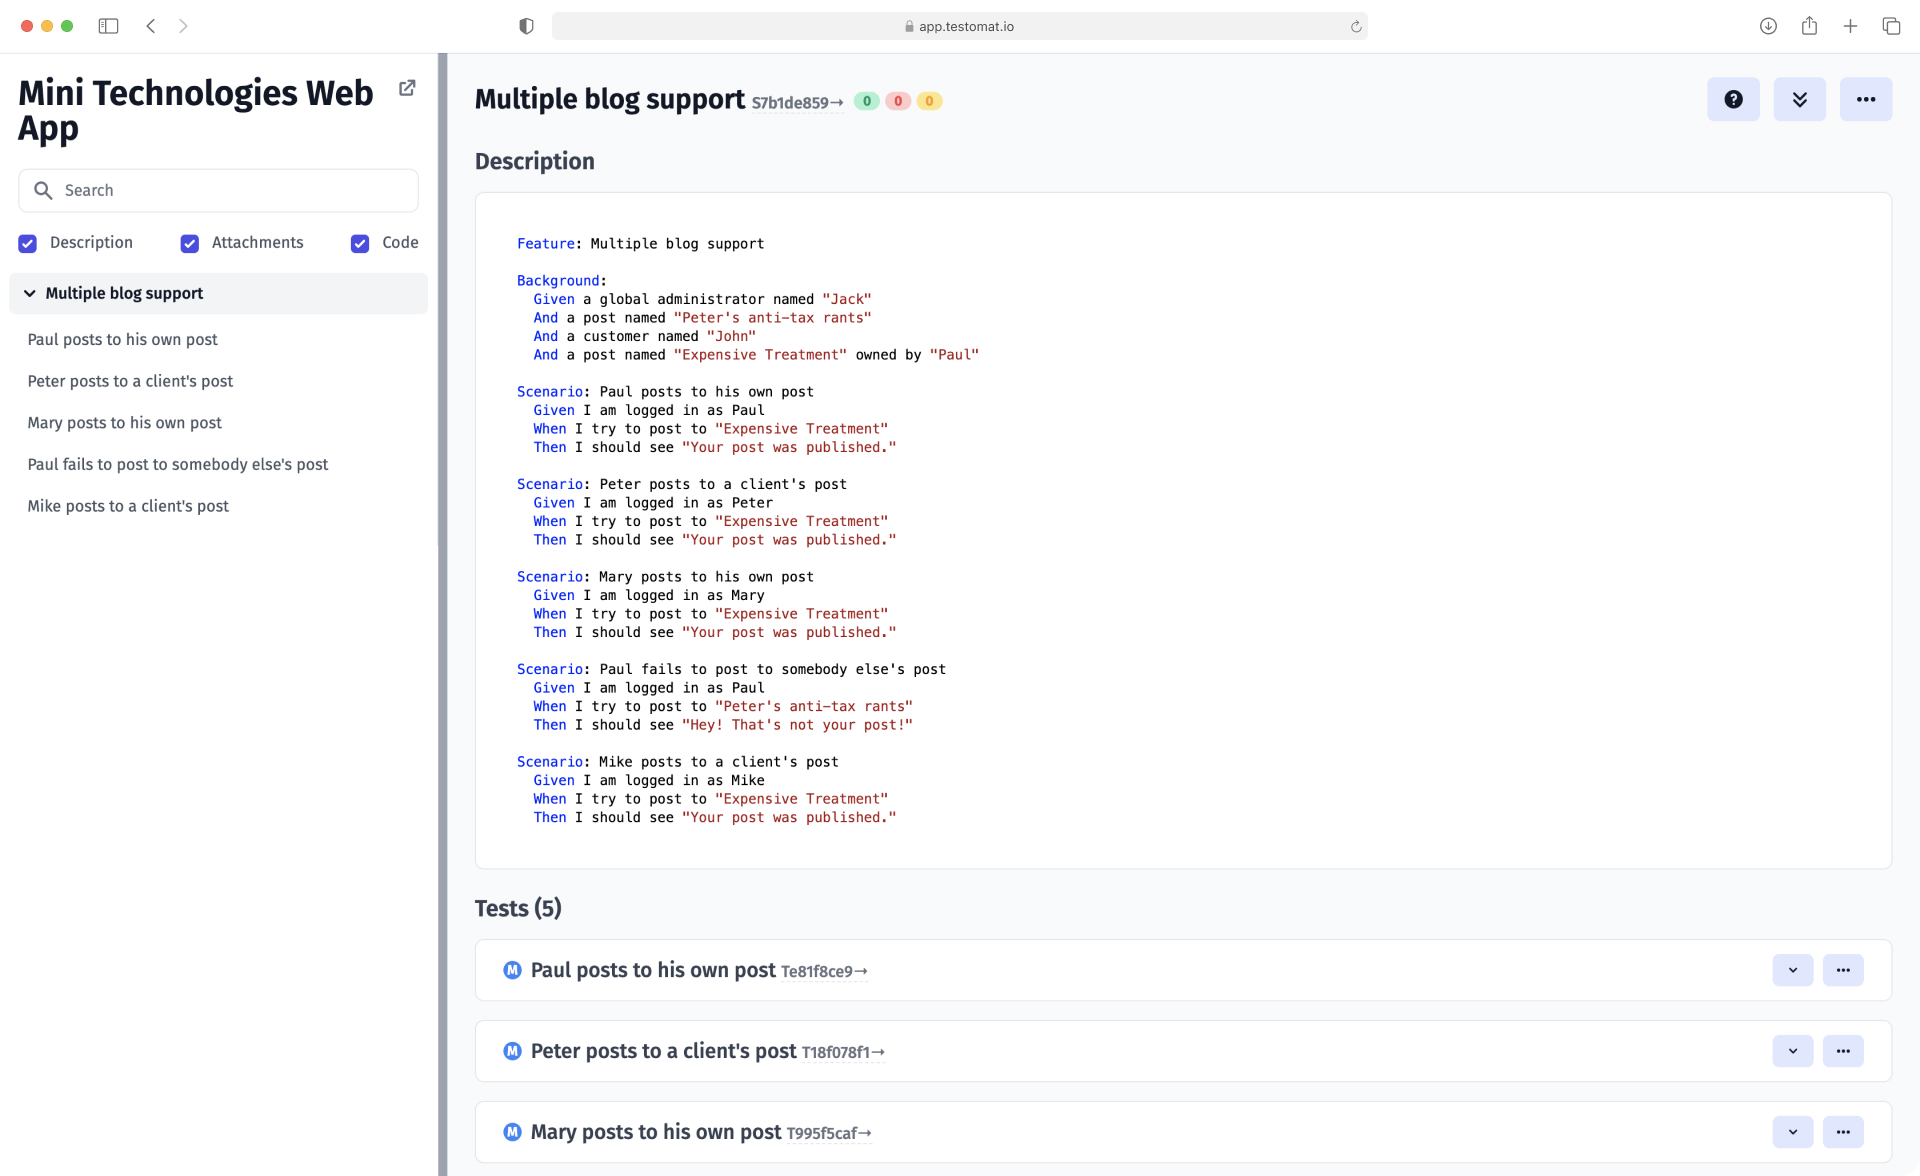Toggle the Code checkbox off
The width and height of the screenshot is (1920, 1176).
pos(359,243)
